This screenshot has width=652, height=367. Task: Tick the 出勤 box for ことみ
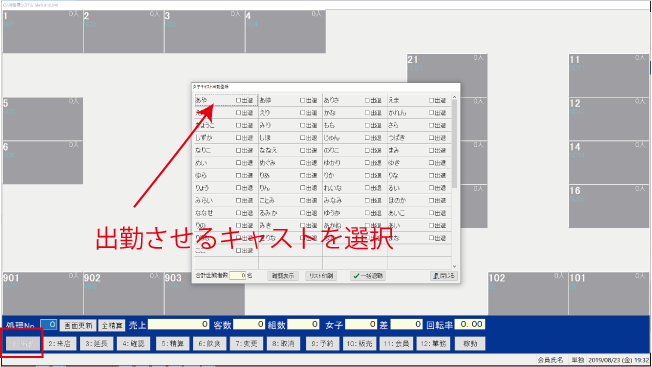click(x=303, y=200)
